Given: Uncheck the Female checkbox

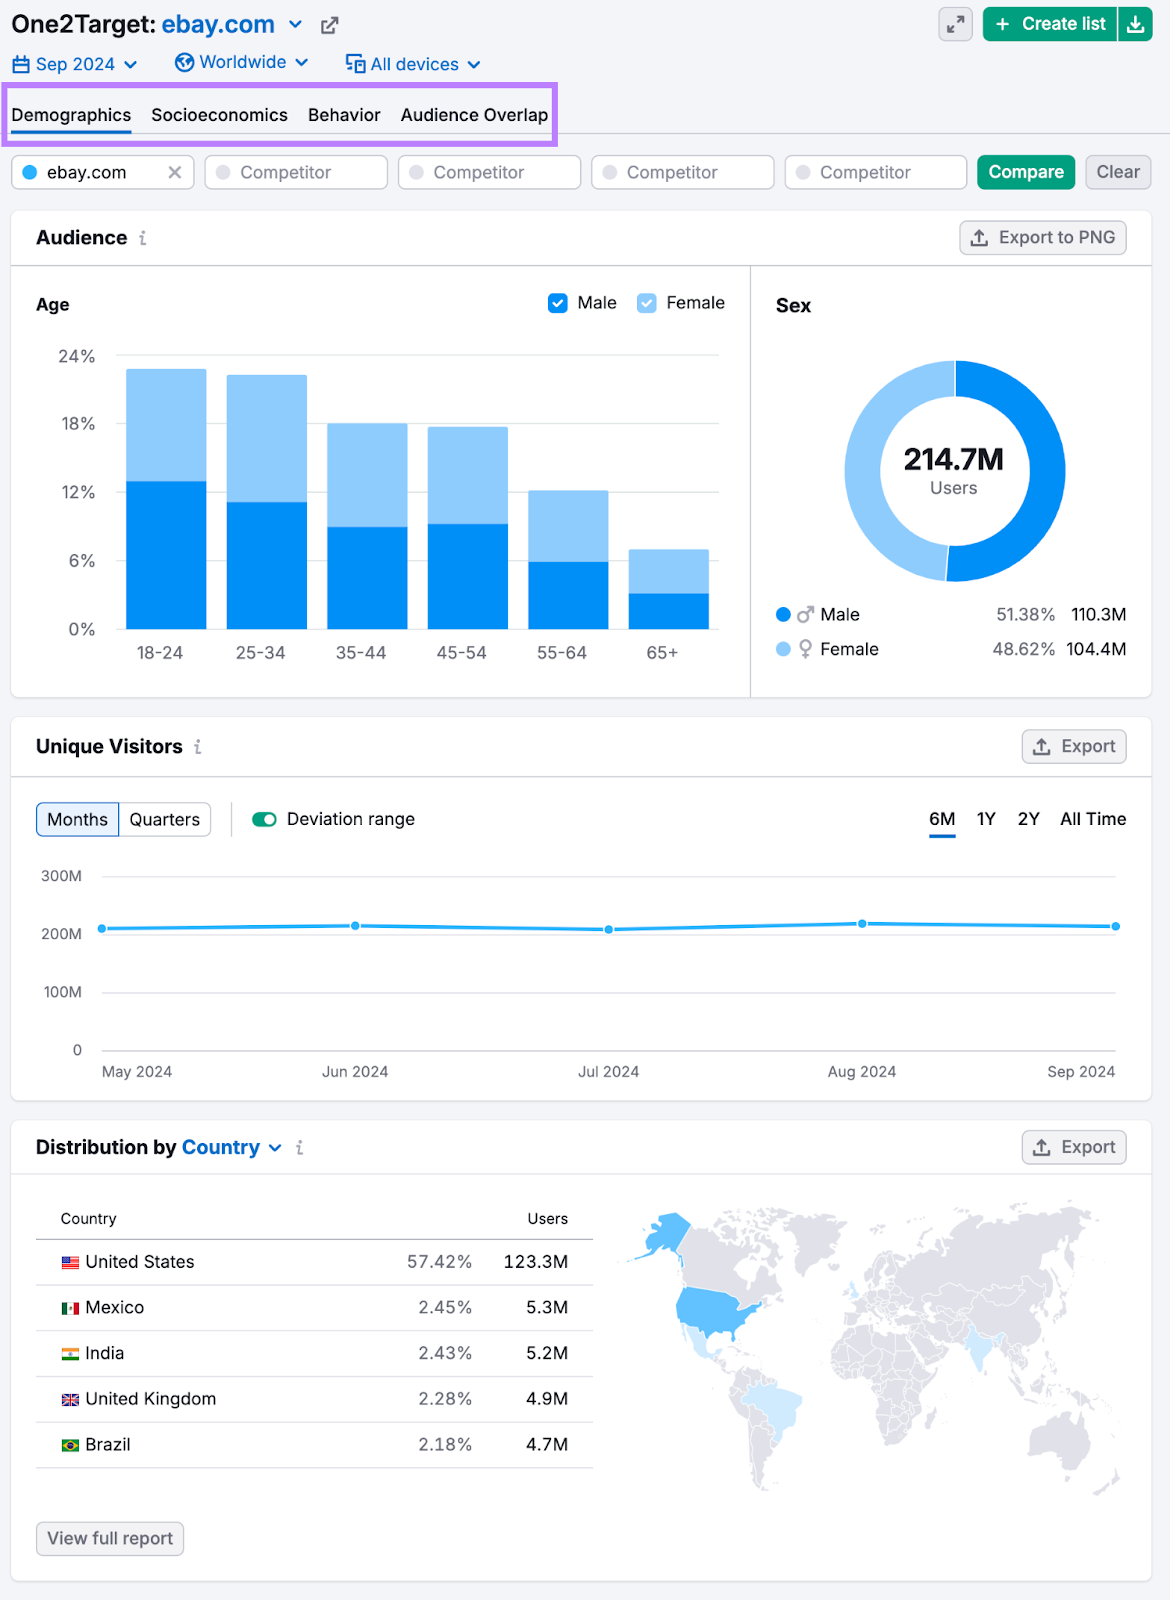Looking at the screenshot, I should tap(647, 303).
